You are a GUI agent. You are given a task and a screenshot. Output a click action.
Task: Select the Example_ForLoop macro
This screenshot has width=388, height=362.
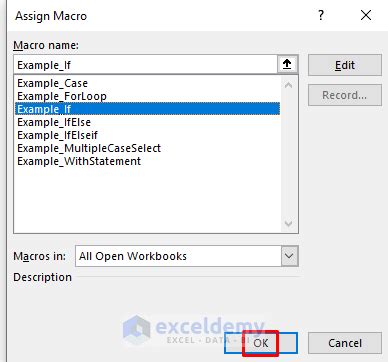pyautogui.click(x=147, y=96)
